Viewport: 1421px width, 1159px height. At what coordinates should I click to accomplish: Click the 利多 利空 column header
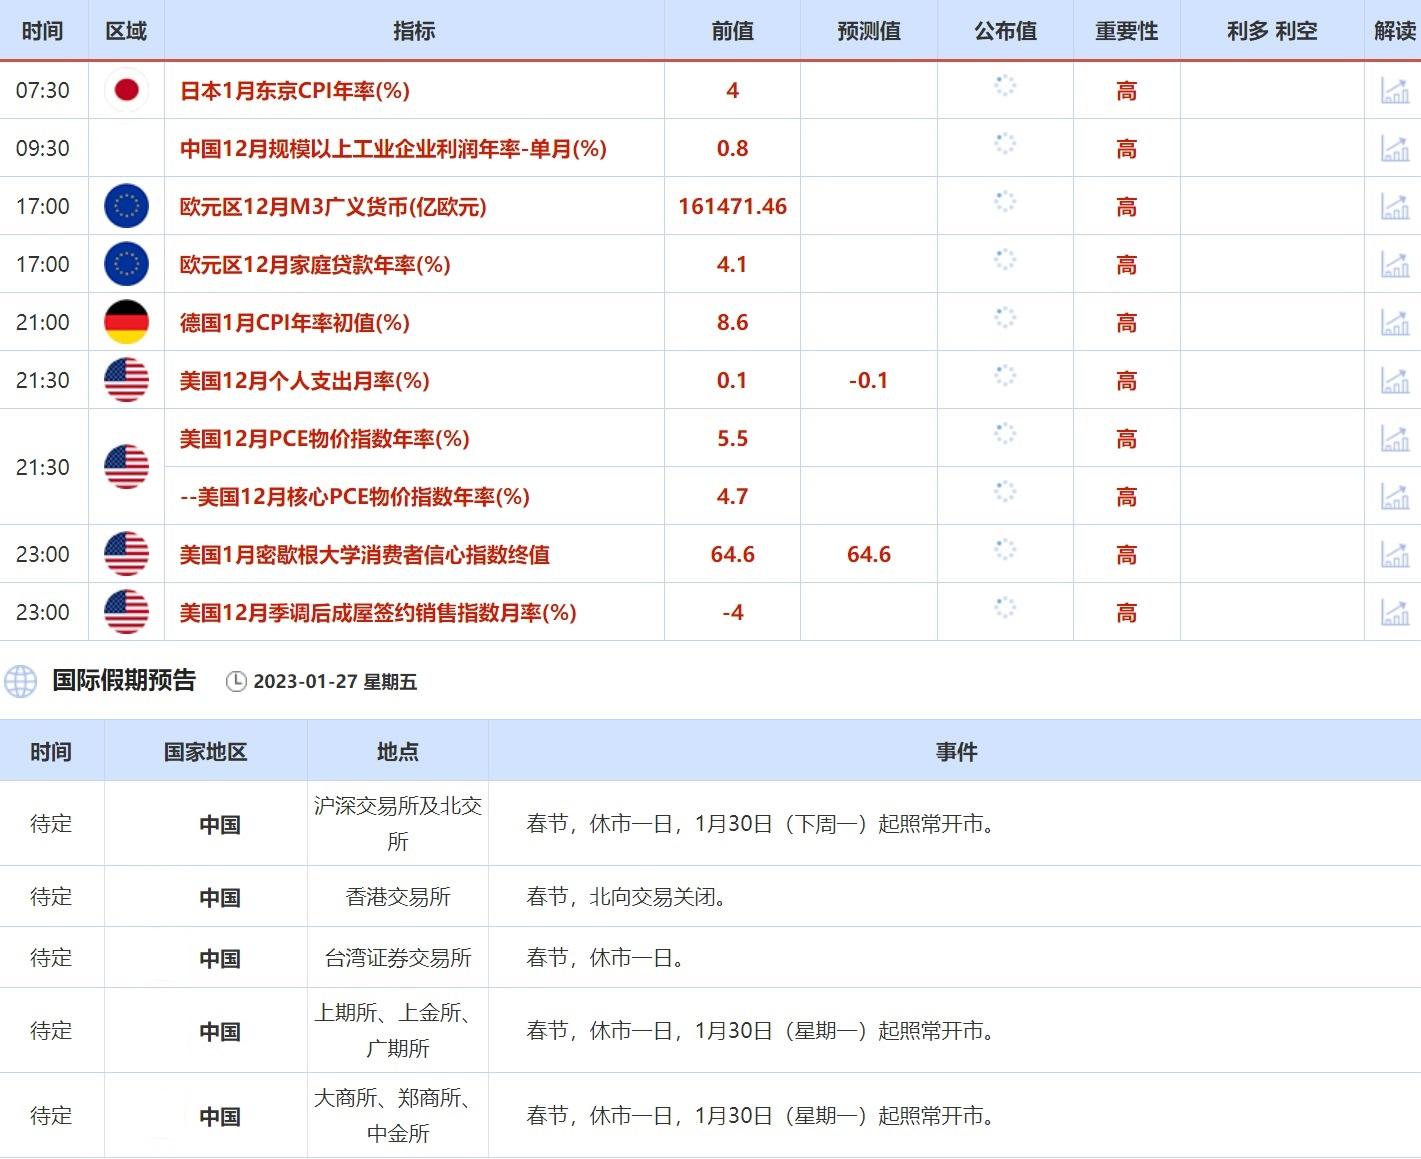pyautogui.click(x=1271, y=31)
